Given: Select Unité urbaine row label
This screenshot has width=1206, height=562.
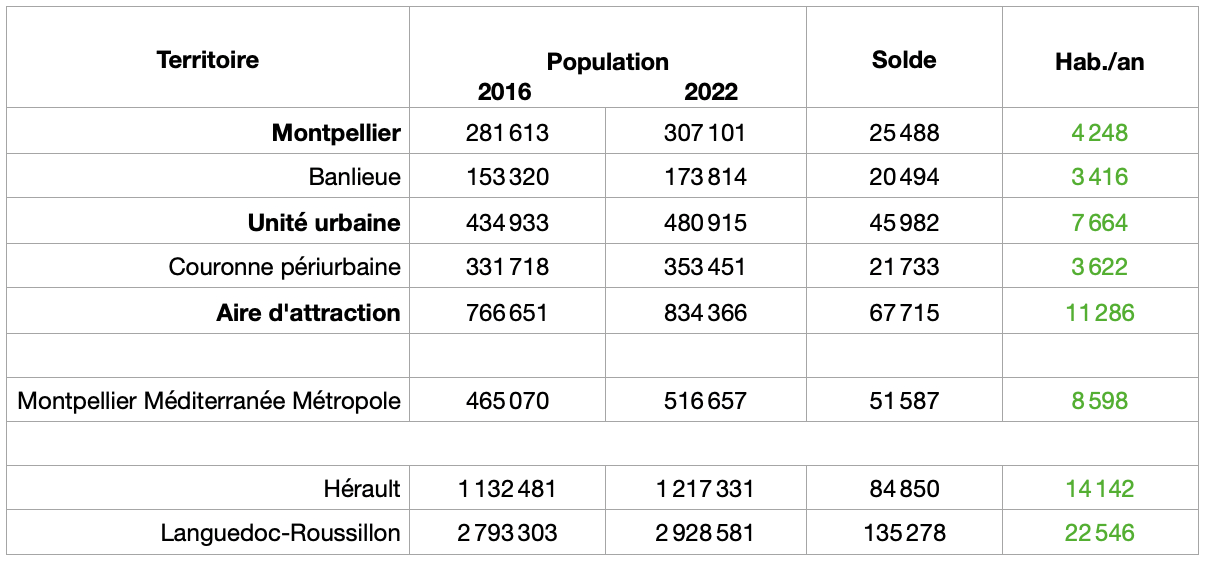Looking at the screenshot, I should pos(324,223).
